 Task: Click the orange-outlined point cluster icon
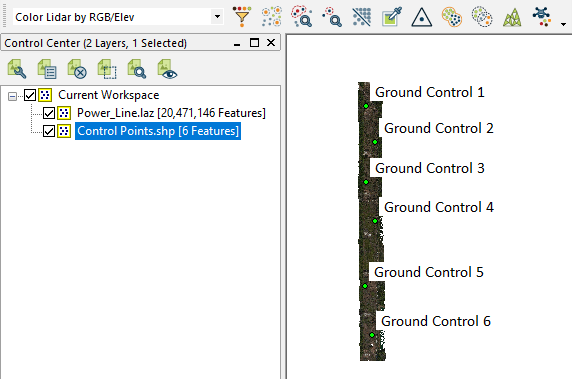tap(452, 17)
